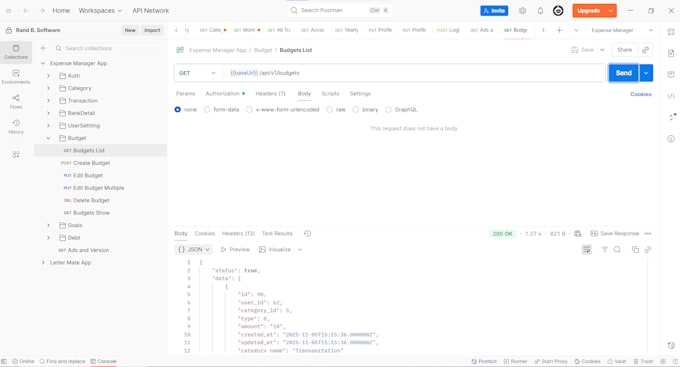Go back with the left arrow
The height and width of the screenshot is (367, 680).
26,10
